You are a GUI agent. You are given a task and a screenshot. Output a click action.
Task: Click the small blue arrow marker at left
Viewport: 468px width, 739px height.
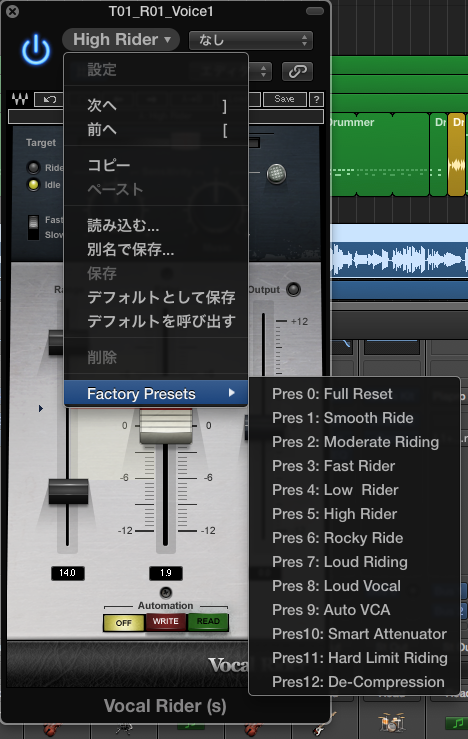(x=41, y=409)
